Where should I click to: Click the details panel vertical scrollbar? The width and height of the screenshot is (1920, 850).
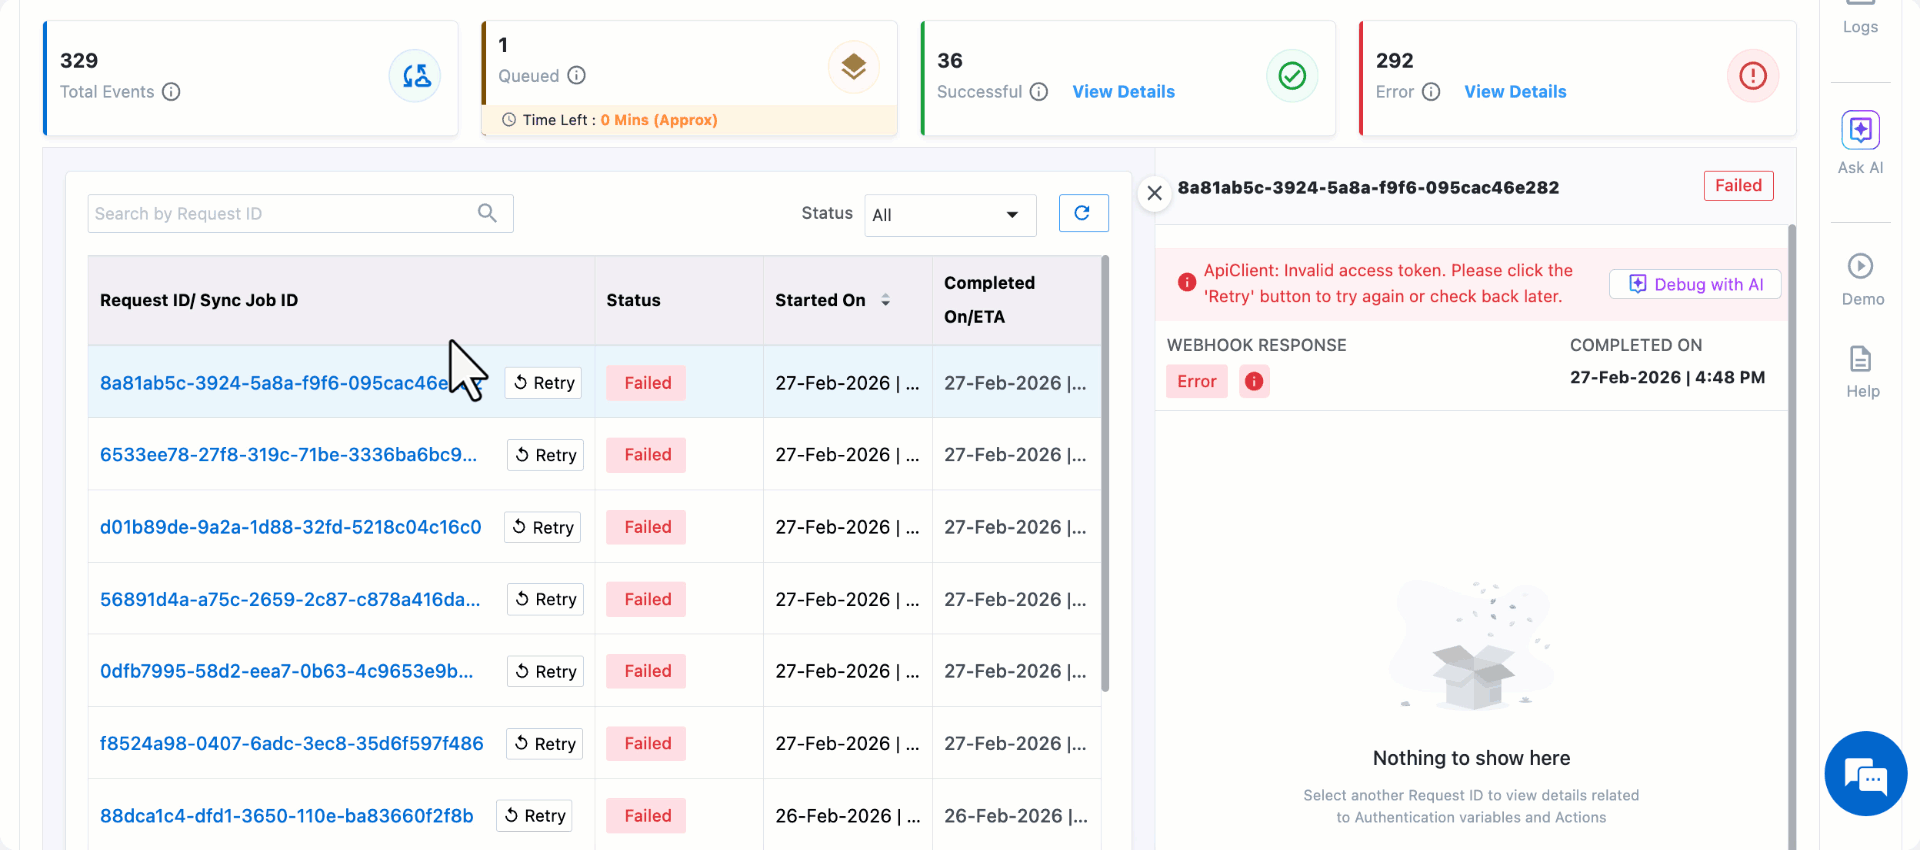[x=1792, y=535]
